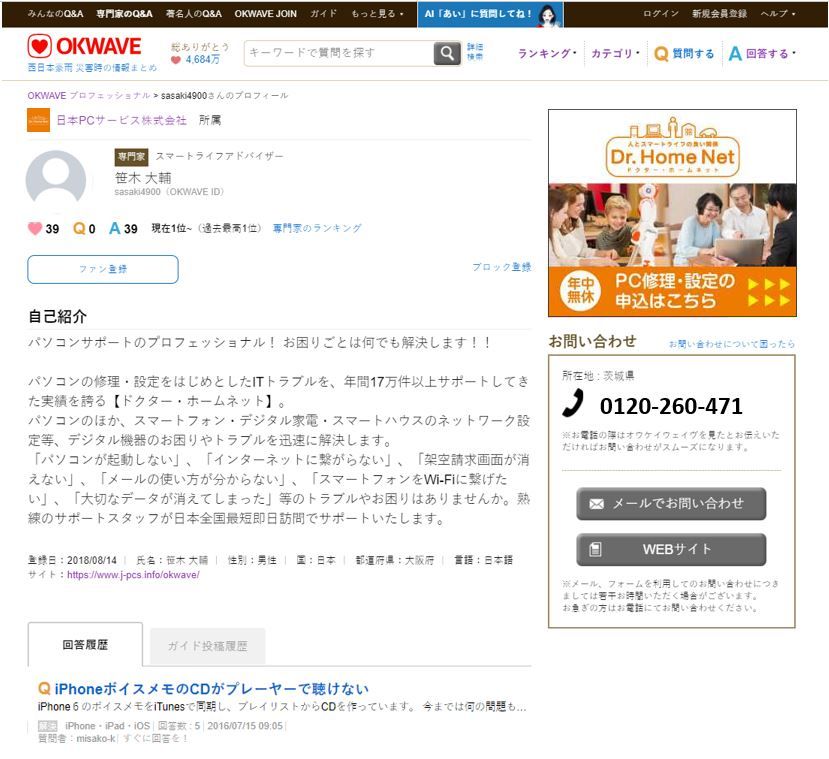Click the 登録日：2018/08/14 text
The height and width of the screenshot is (759, 829).
pyautogui.click(x=72, y=560)
